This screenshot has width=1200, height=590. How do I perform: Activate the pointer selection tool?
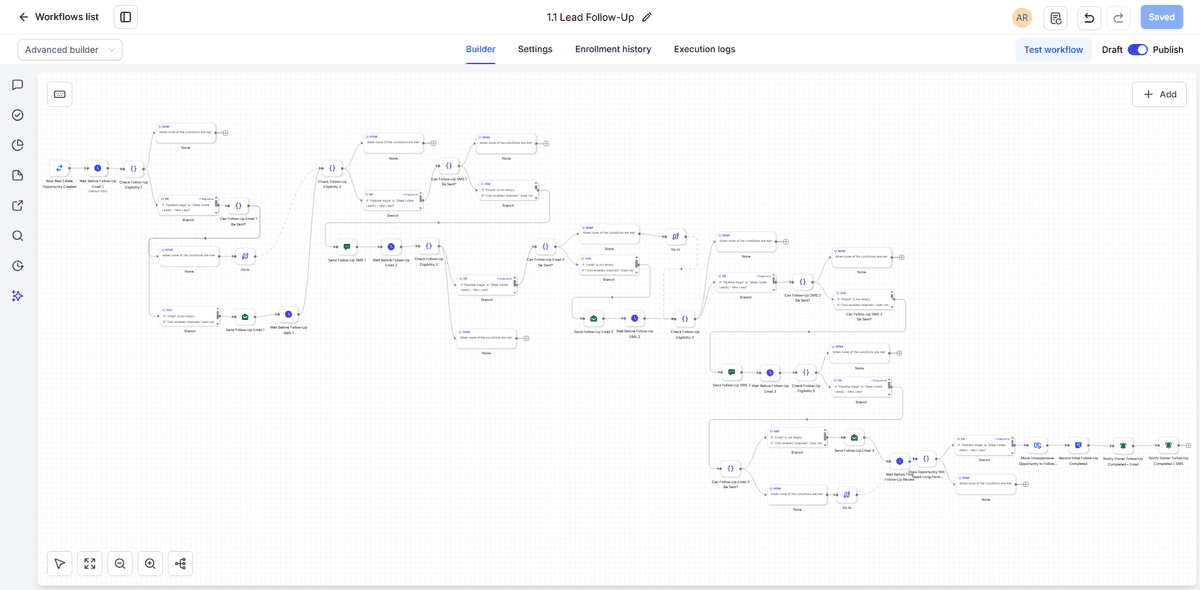point(60,564)
